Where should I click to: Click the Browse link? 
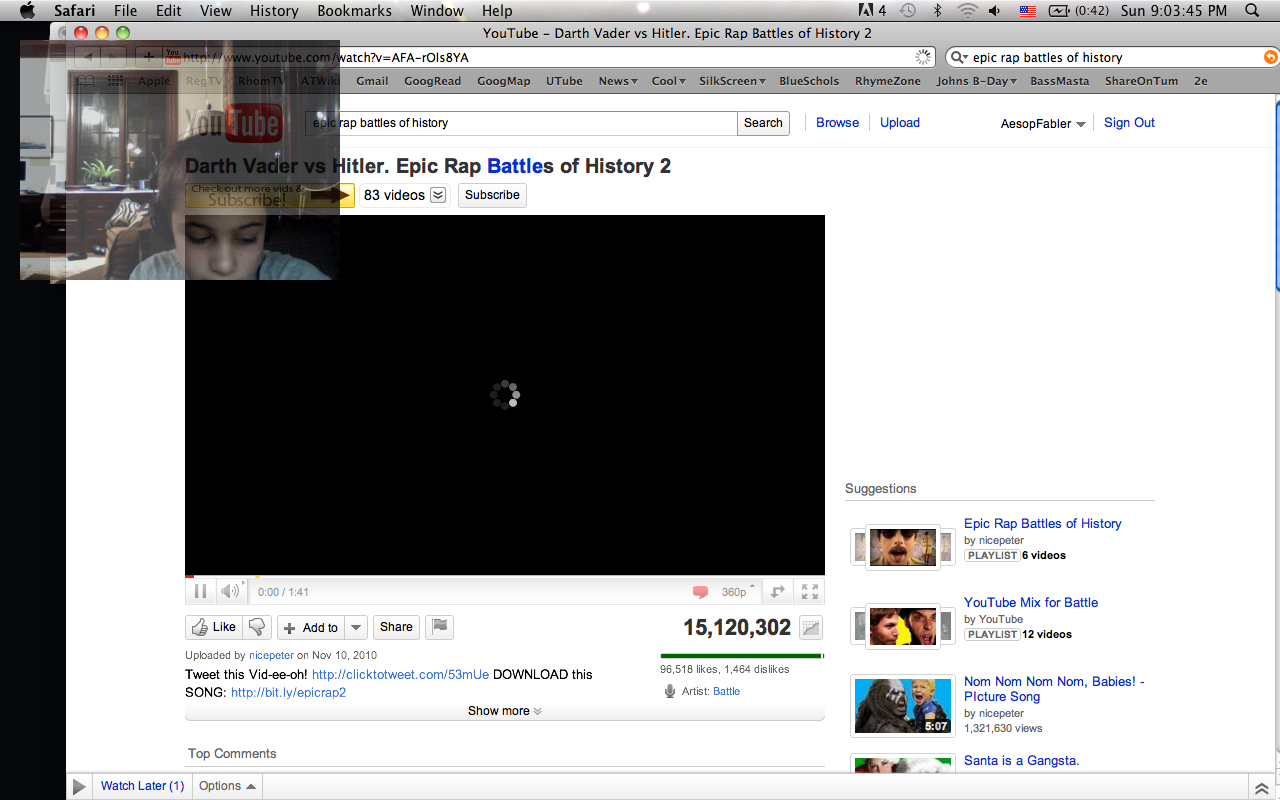(x=837, y=123)
